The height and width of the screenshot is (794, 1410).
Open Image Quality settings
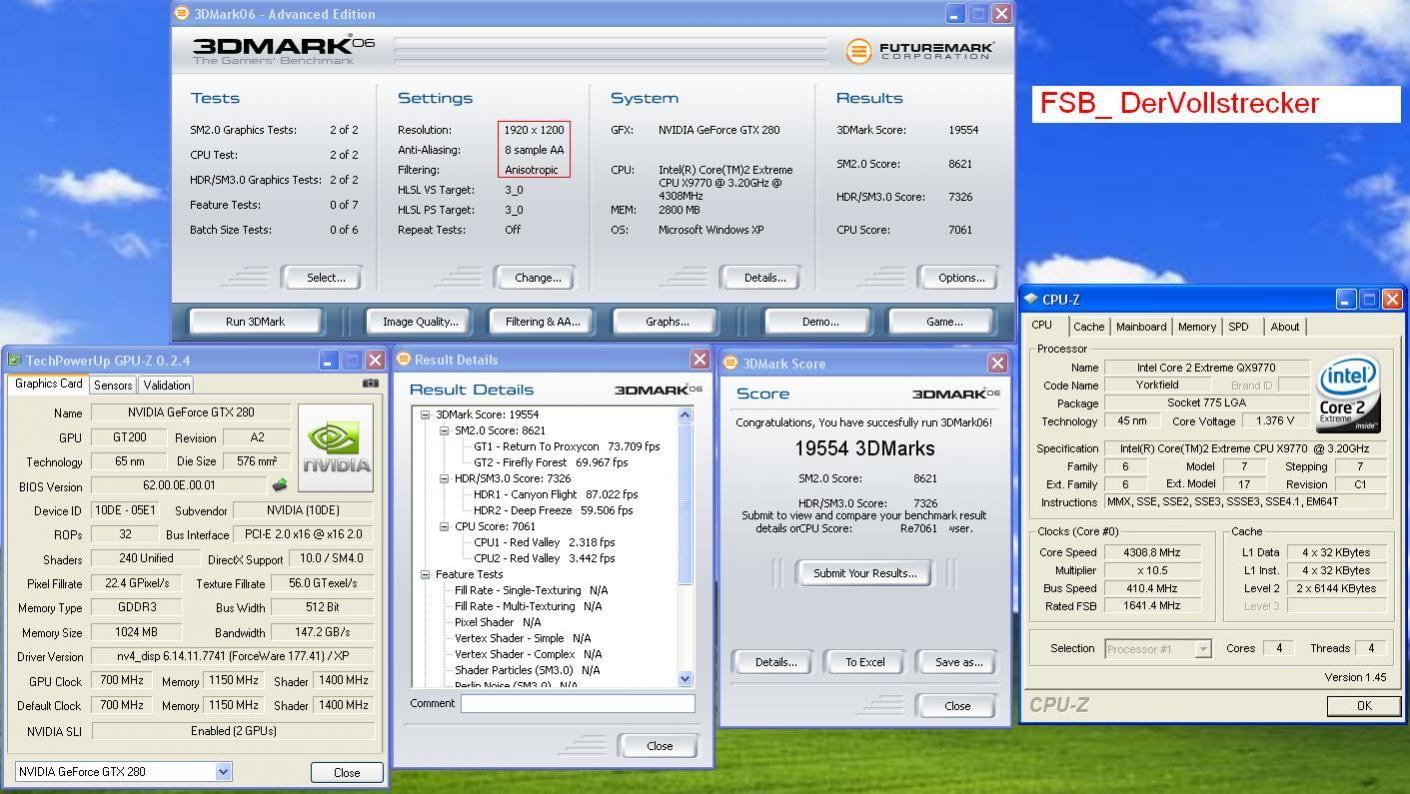420,321
